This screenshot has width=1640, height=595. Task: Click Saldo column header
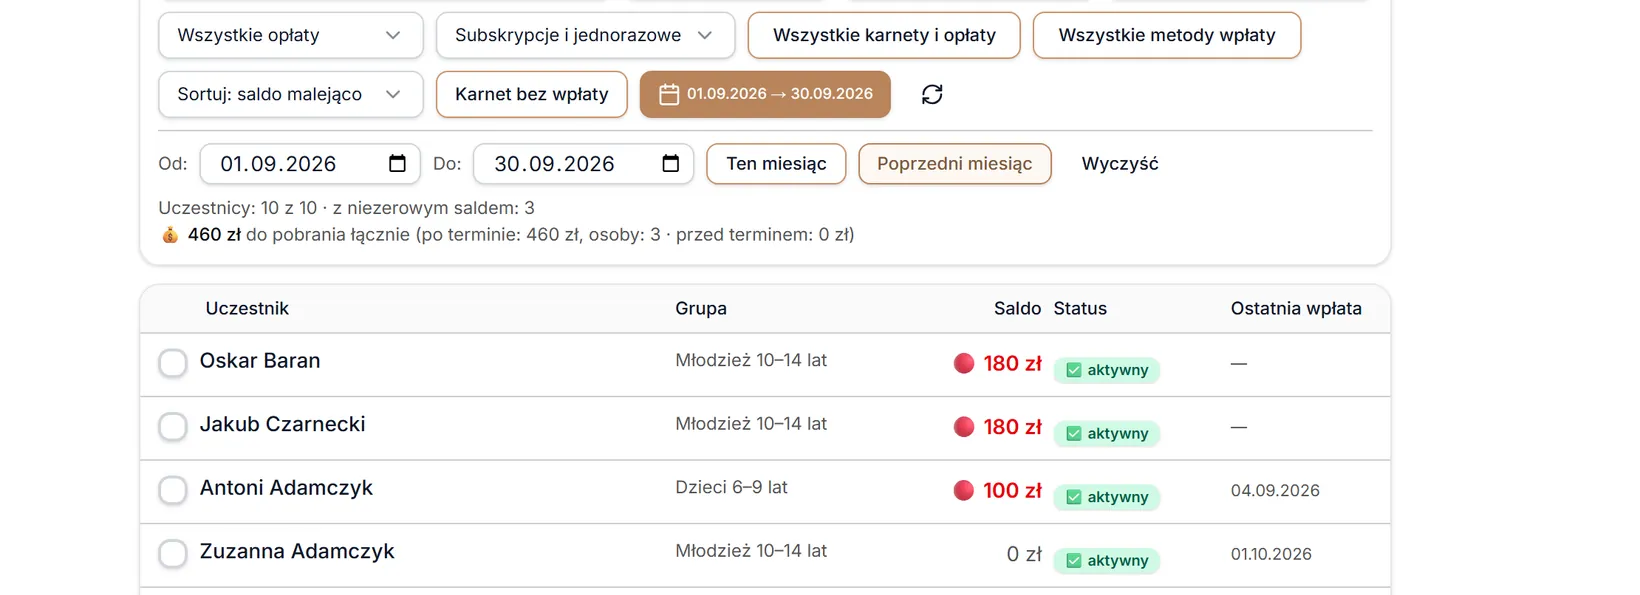(x=1017, y=309)
